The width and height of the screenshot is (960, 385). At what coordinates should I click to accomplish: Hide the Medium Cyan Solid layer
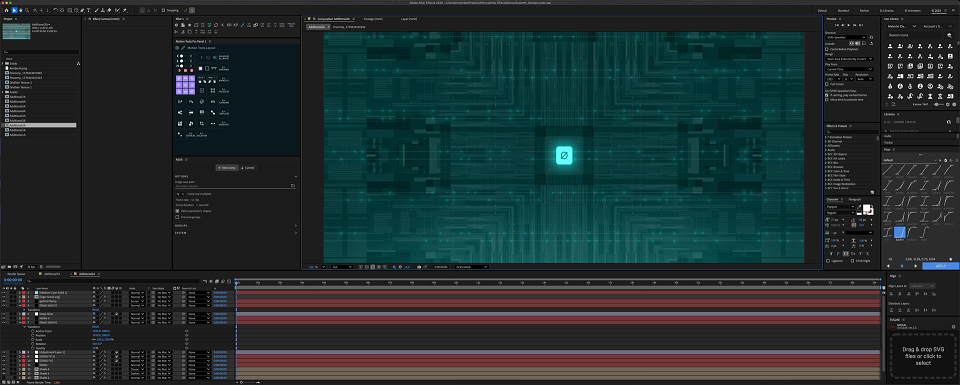[x=3, y=293]
